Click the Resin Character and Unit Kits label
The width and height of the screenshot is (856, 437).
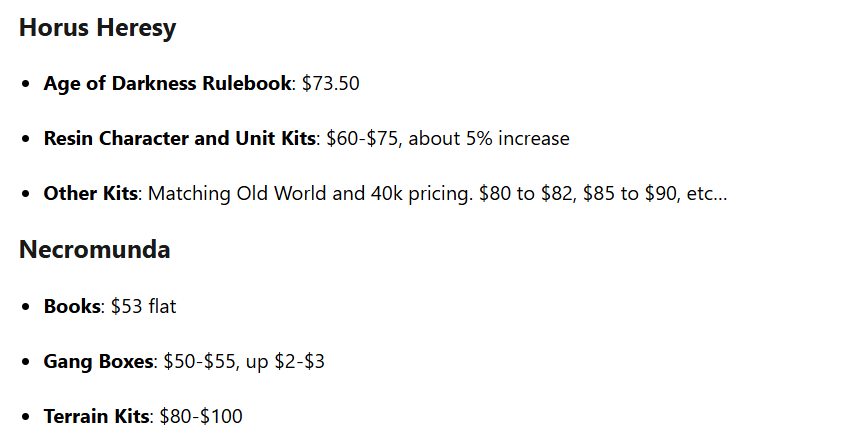click(179, 138)
